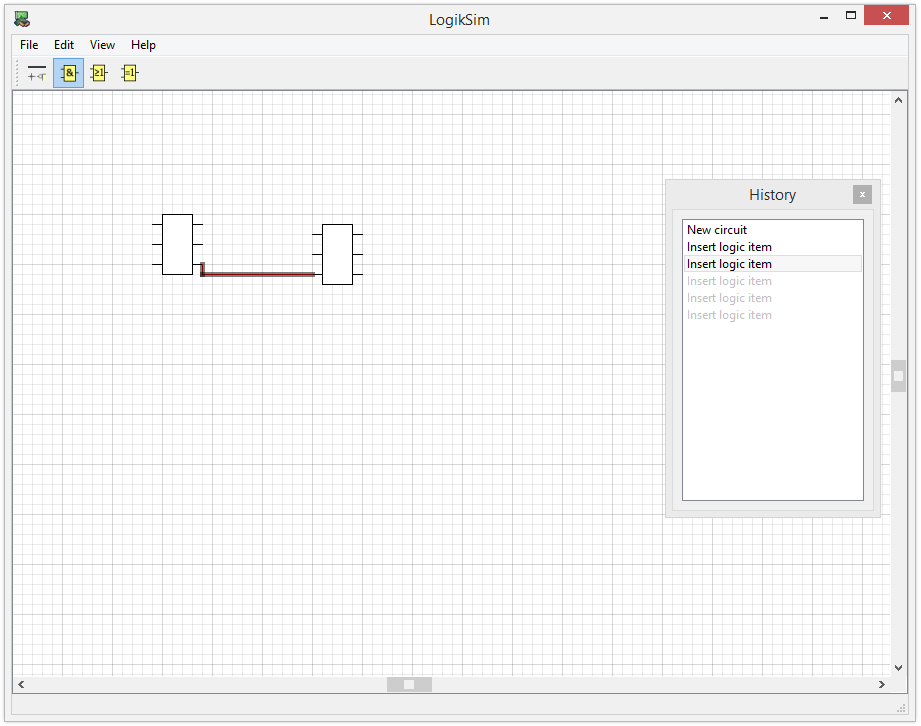Select the wire/selection tool in toolbar

pos(37,73)
